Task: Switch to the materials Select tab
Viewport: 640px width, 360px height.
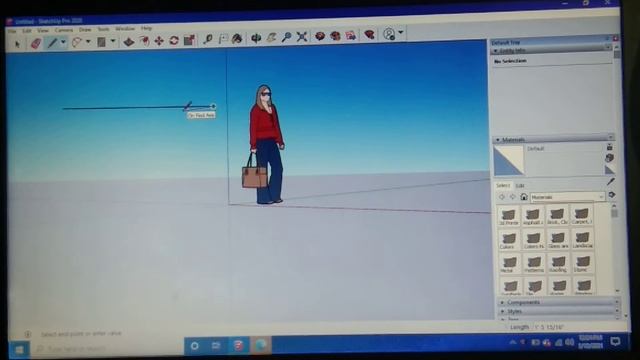Action: 502,186
